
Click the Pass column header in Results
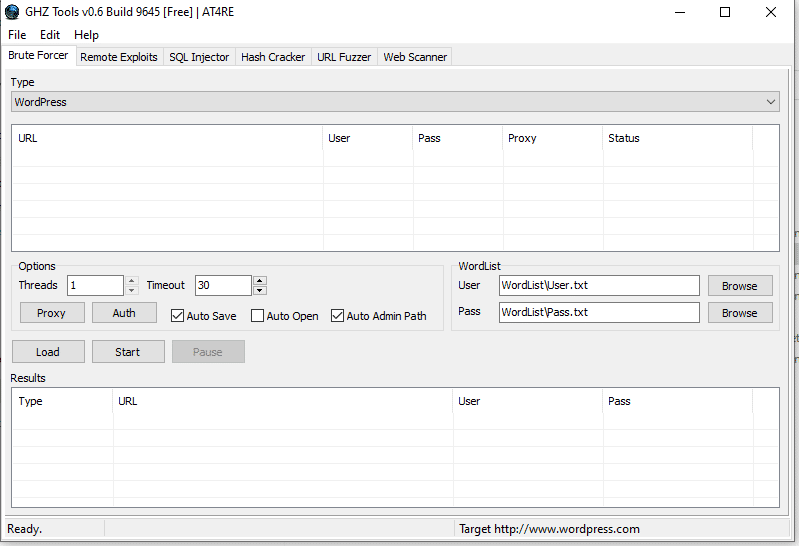tap(677, 401)
